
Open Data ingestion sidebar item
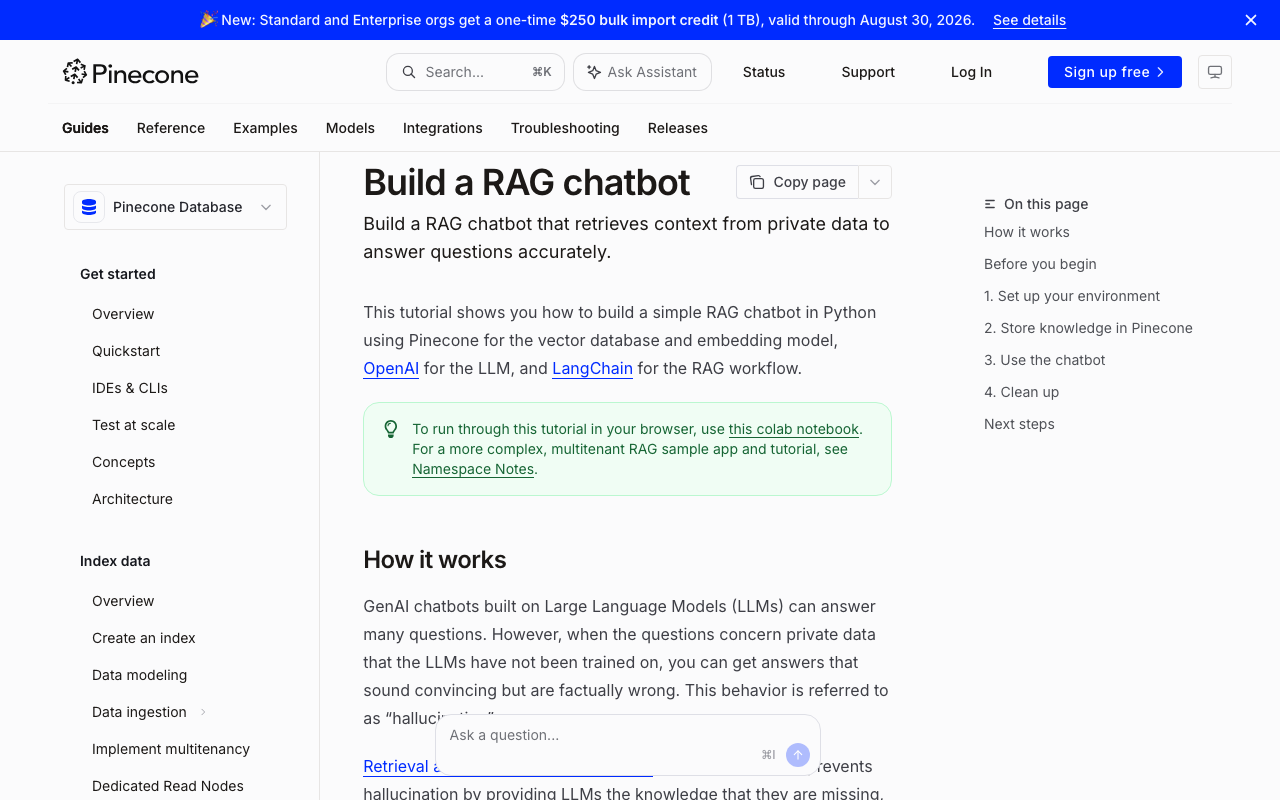(139, 712)
